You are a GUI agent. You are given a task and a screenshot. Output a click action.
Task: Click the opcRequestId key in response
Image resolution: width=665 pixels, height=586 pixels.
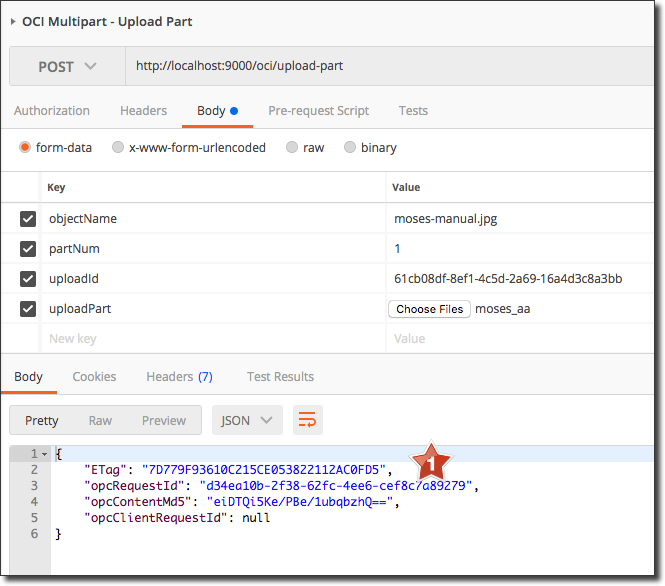(x=134, y=486)
